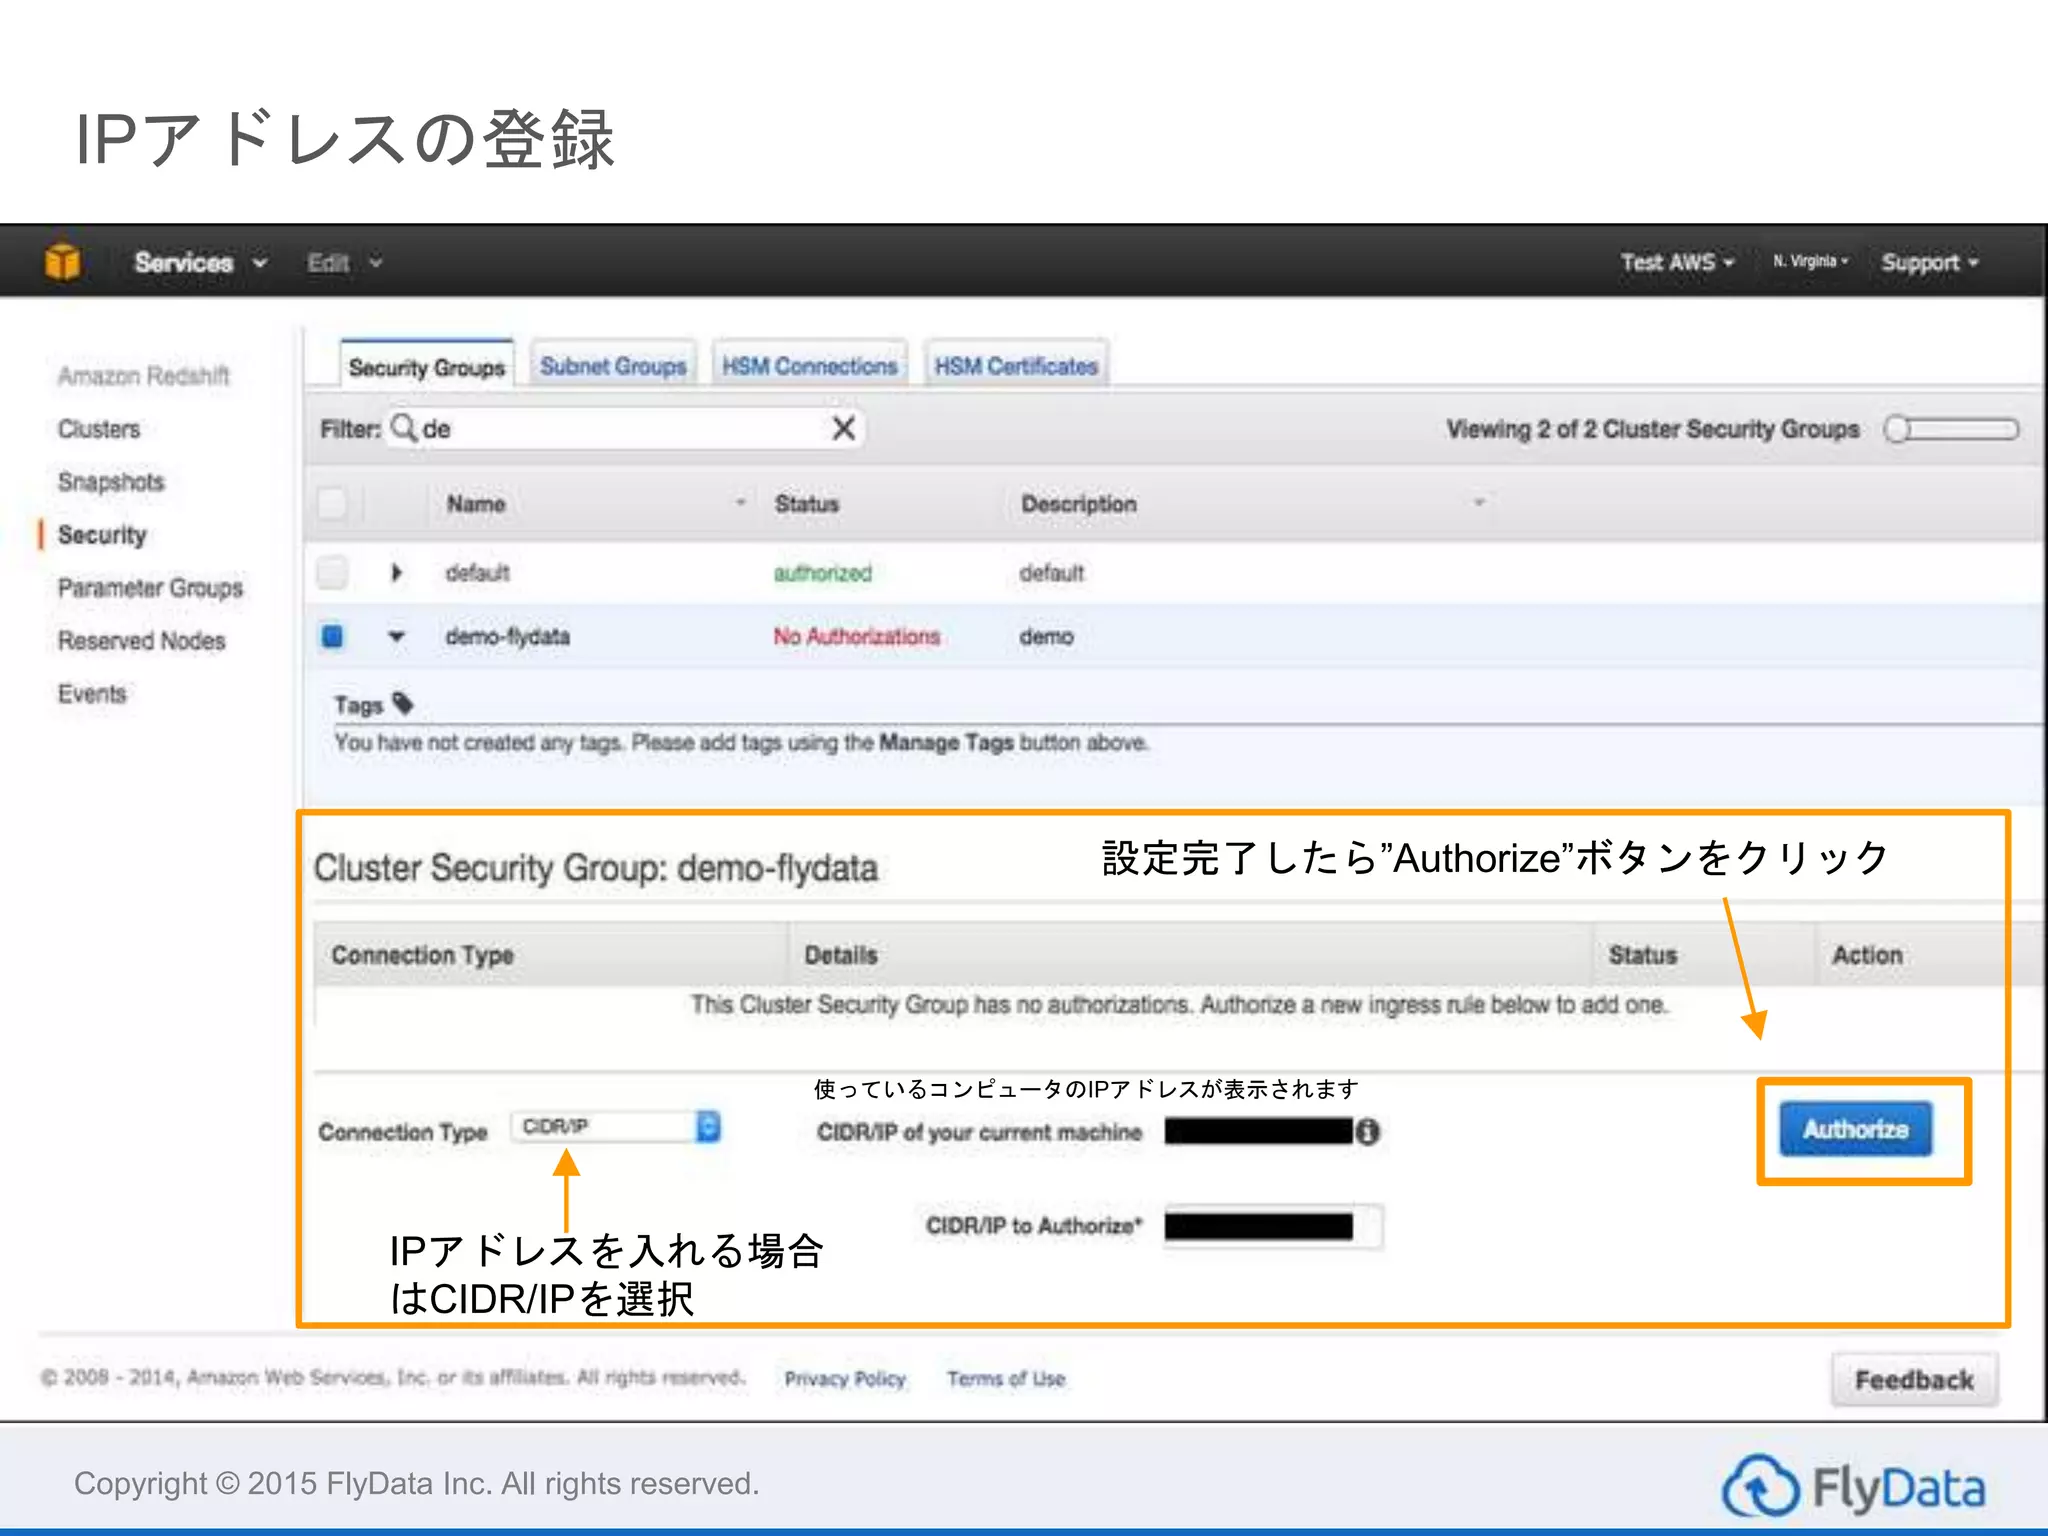Toggle the select-all checkbox in the table header
The height and width of the screenshot is (1536, 2048).
[332, 503]
